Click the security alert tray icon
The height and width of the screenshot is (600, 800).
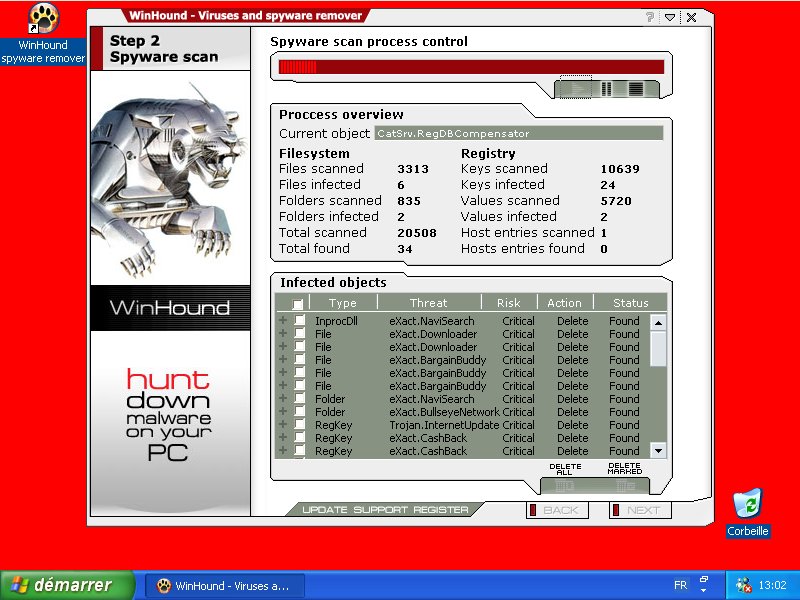pos(743,585)
